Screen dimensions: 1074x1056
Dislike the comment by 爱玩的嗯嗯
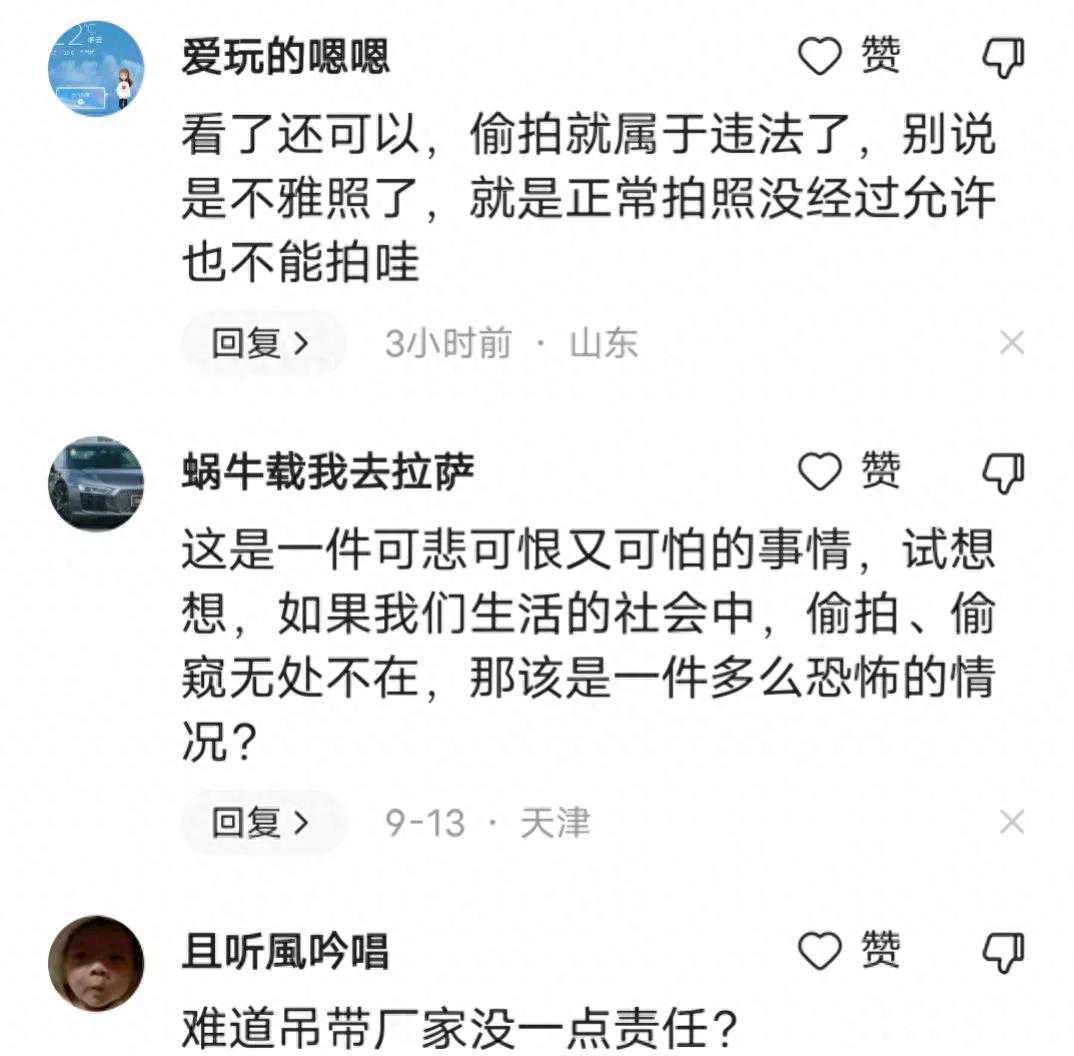click(x=1003, y=59)
